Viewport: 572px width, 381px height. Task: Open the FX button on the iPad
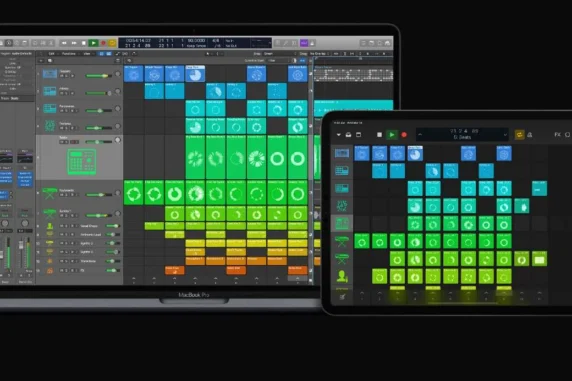point(557,135)
